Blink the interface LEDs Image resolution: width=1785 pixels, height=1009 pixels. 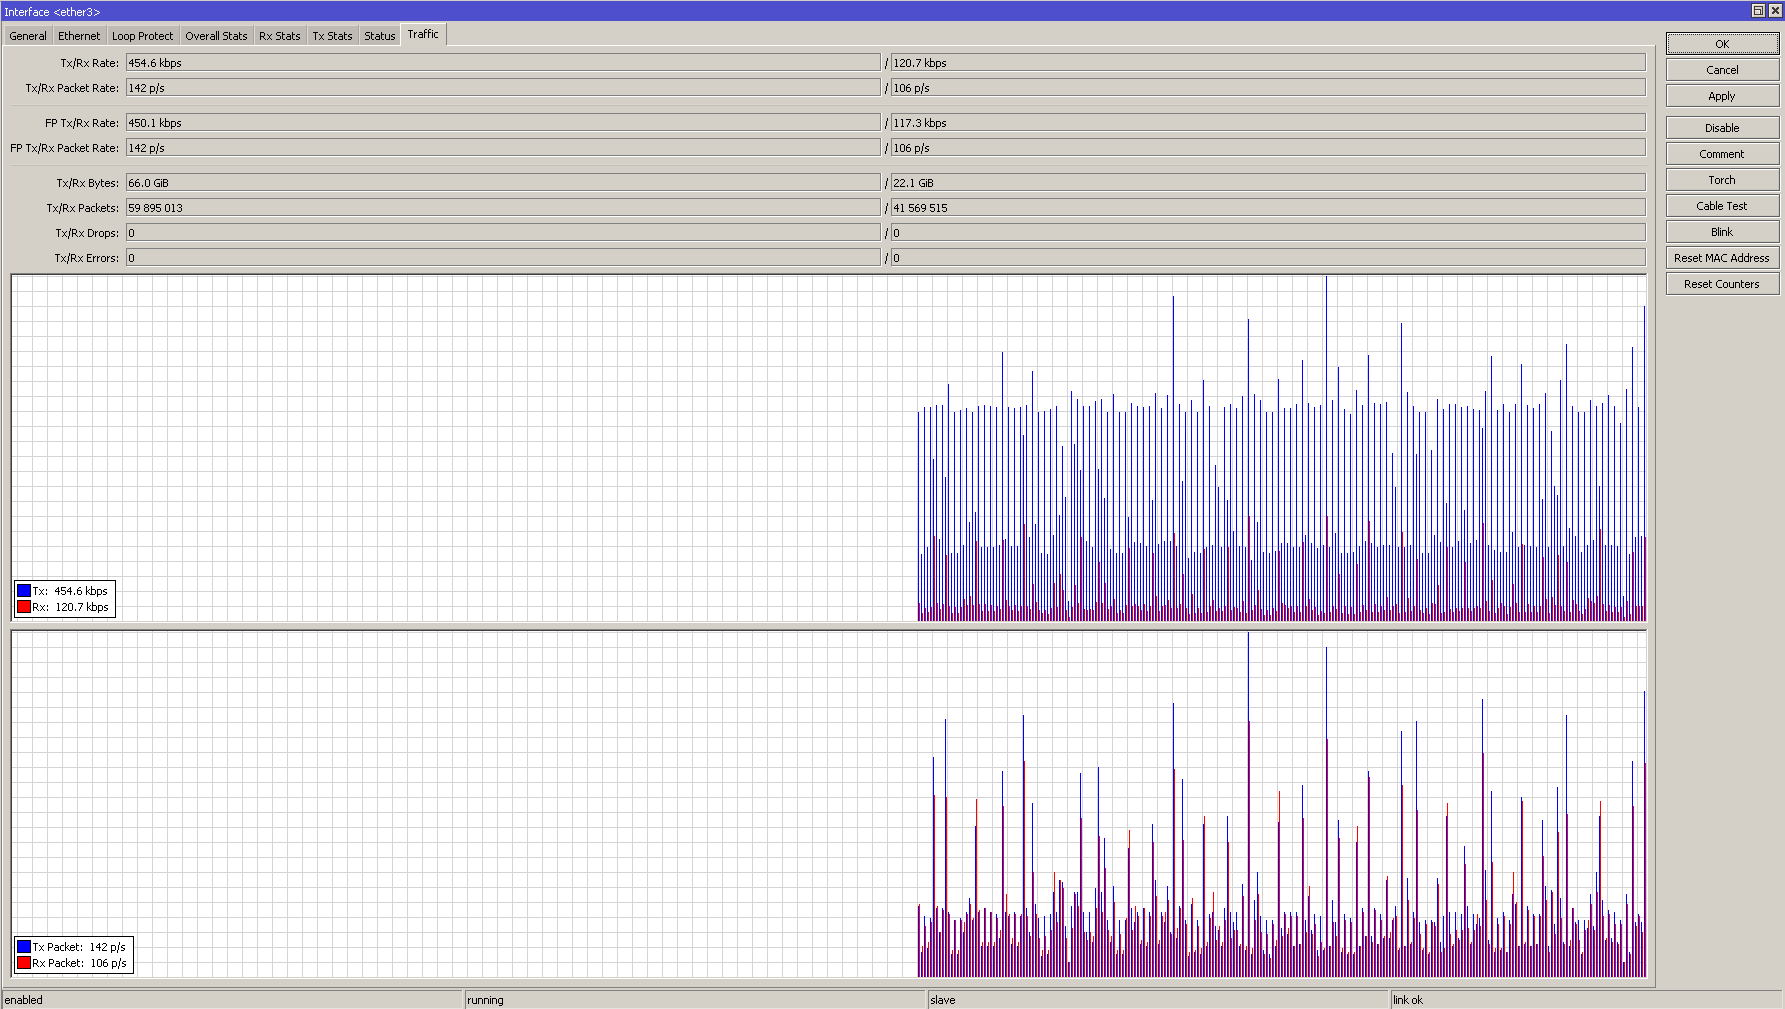(x=1721, y=232)
